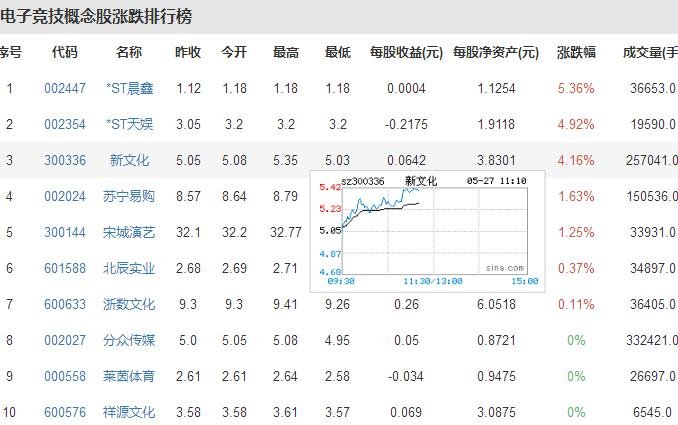Screen dimensions: 678x425
Task: Click the net asset value 6.0518
Action: (496, 304)
